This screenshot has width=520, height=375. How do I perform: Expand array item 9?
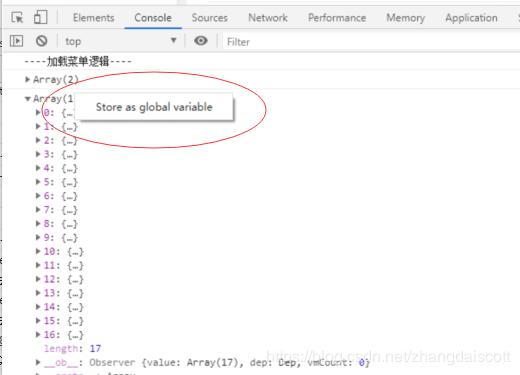pyautogui.click(x=38, y=237)
